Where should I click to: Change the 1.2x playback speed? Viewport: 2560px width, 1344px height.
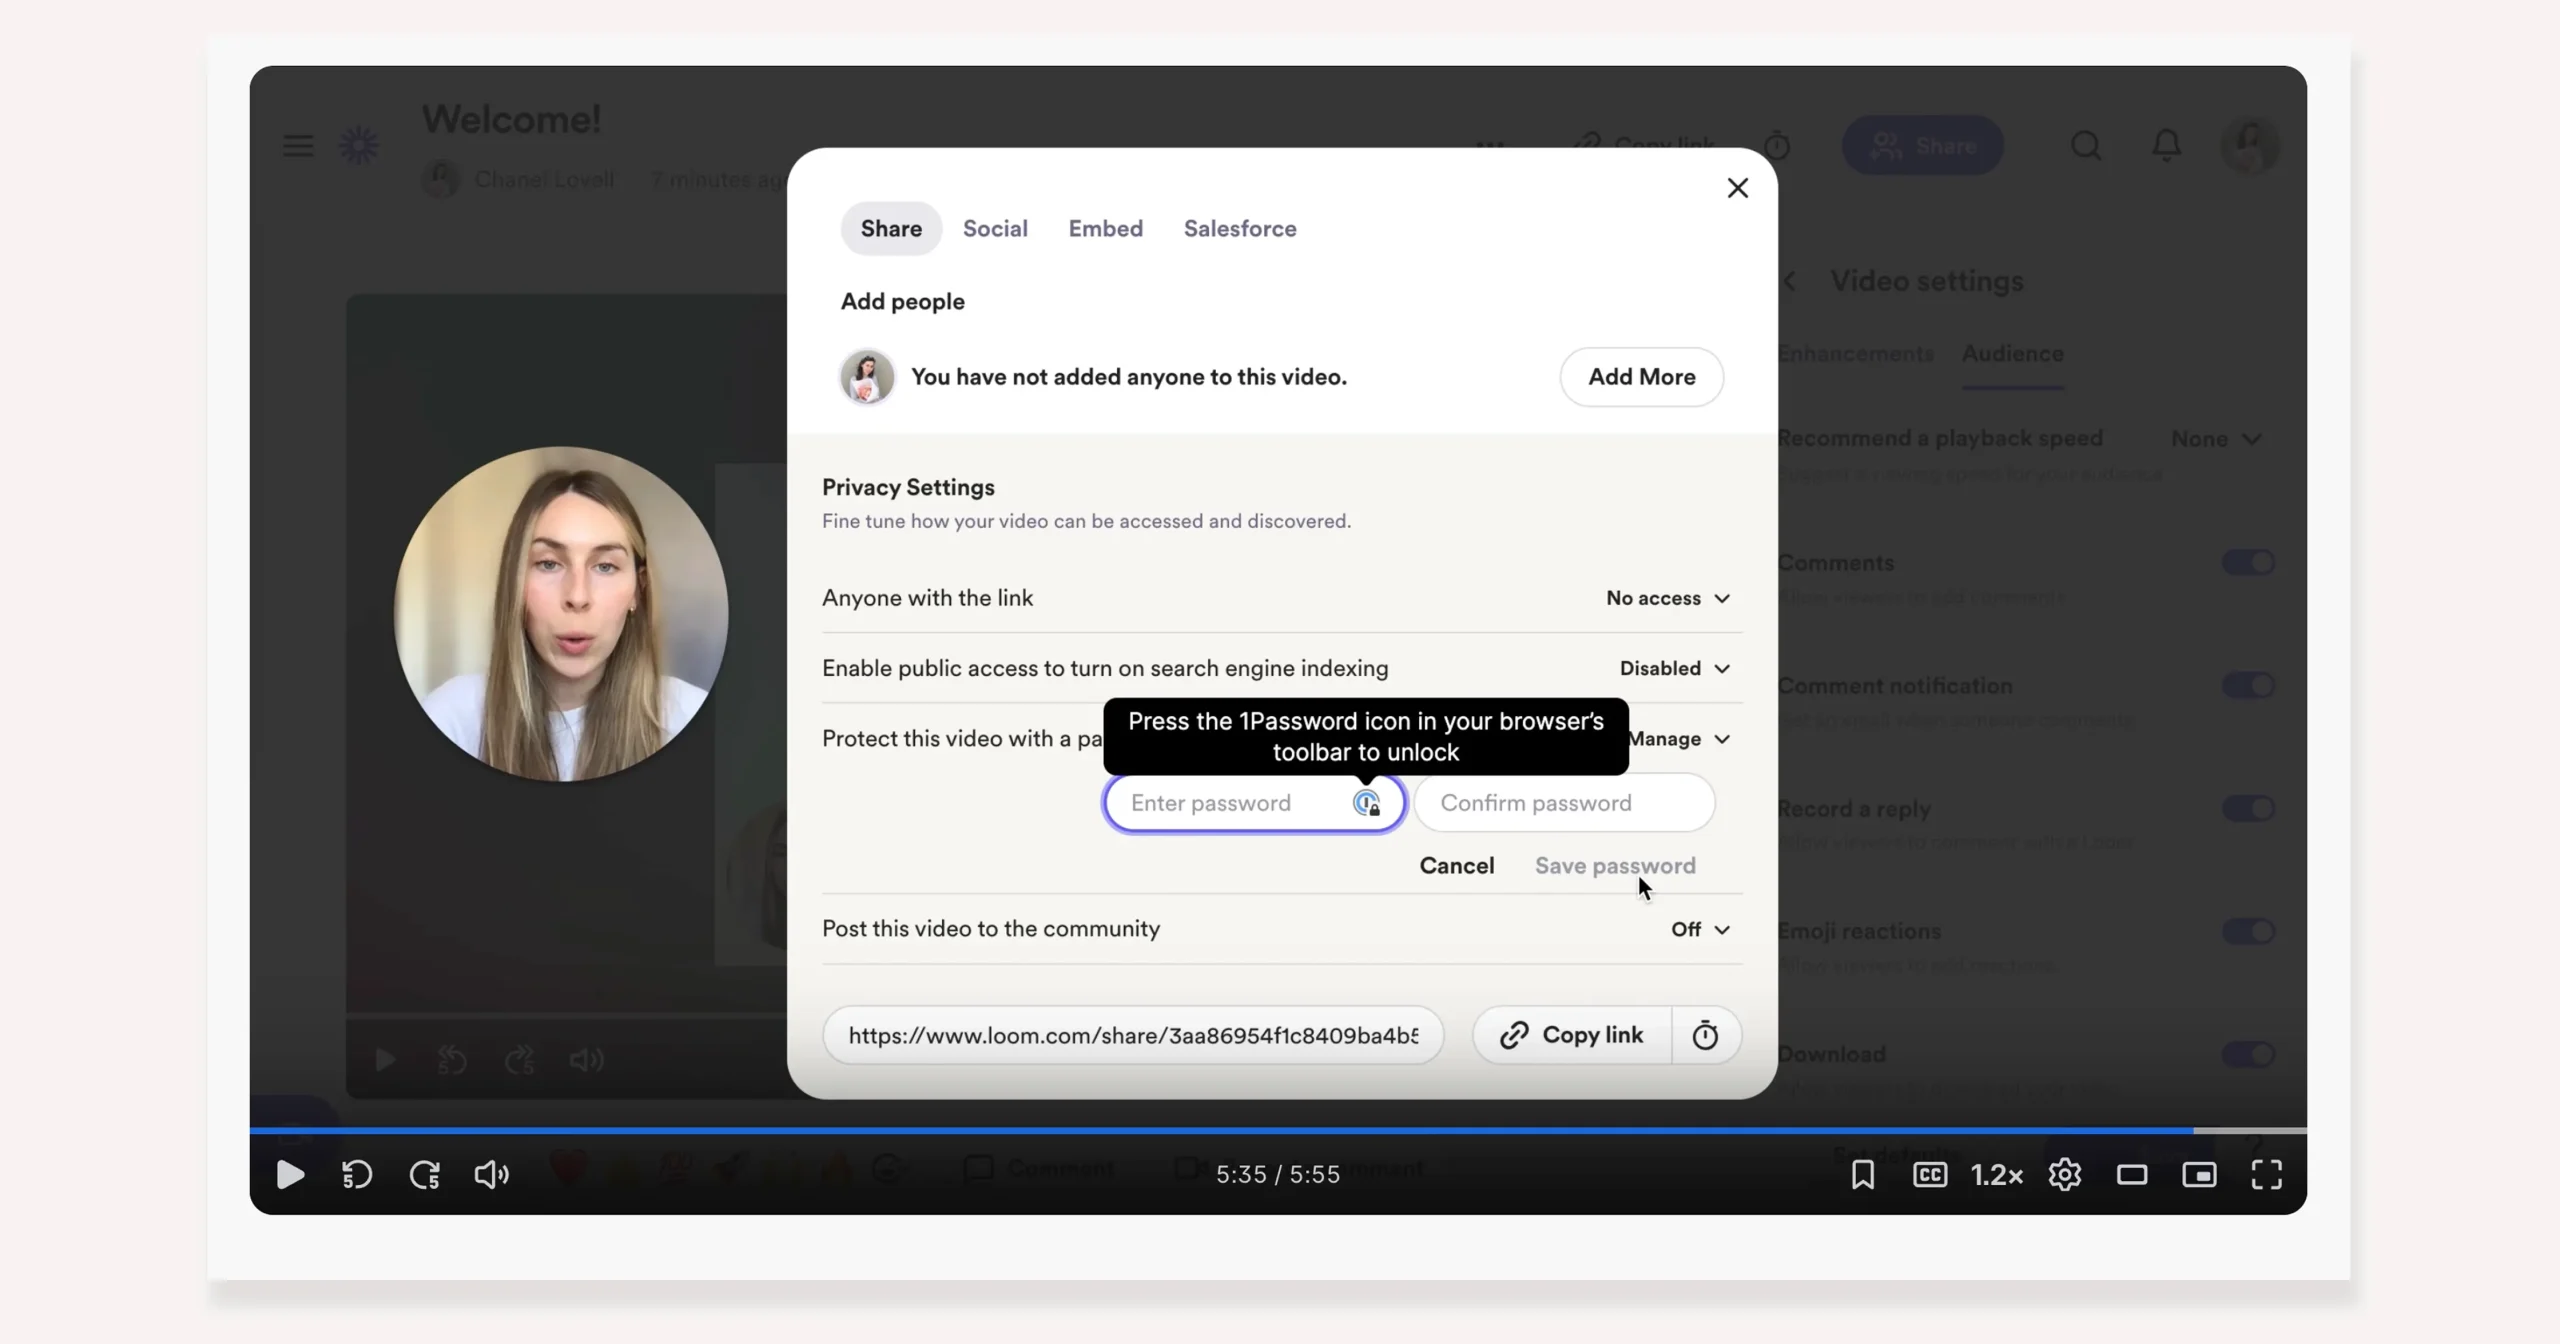click(x=1997, y=1174)
